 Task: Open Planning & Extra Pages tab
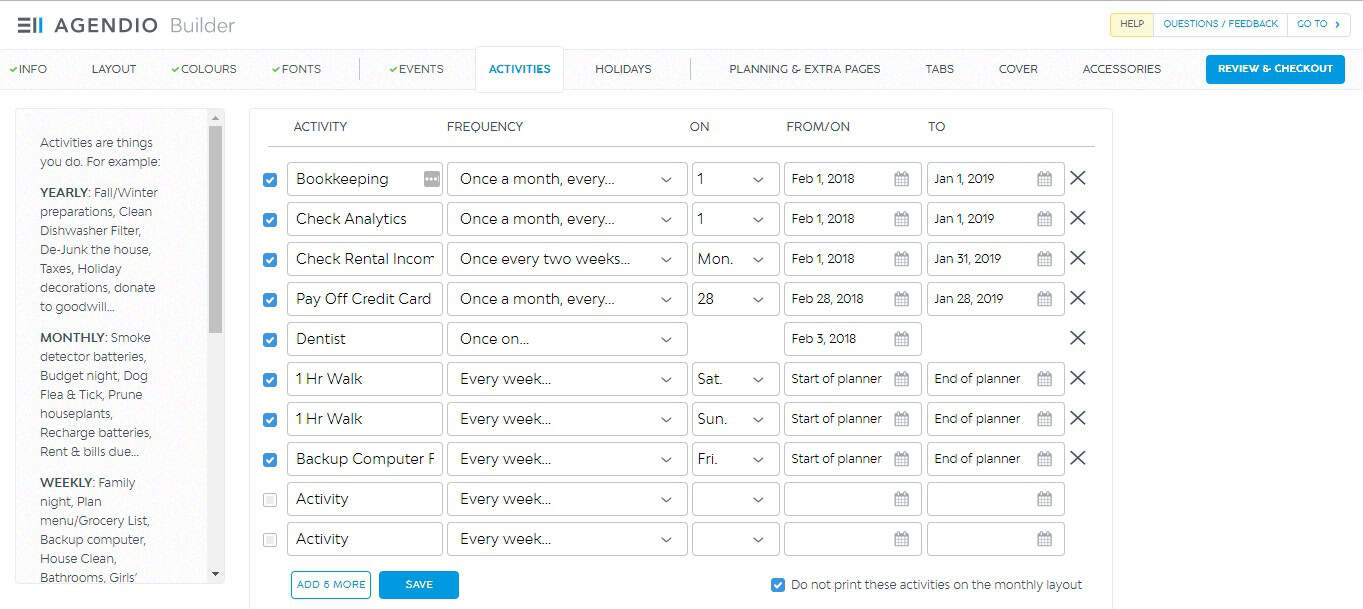point(805,69)
